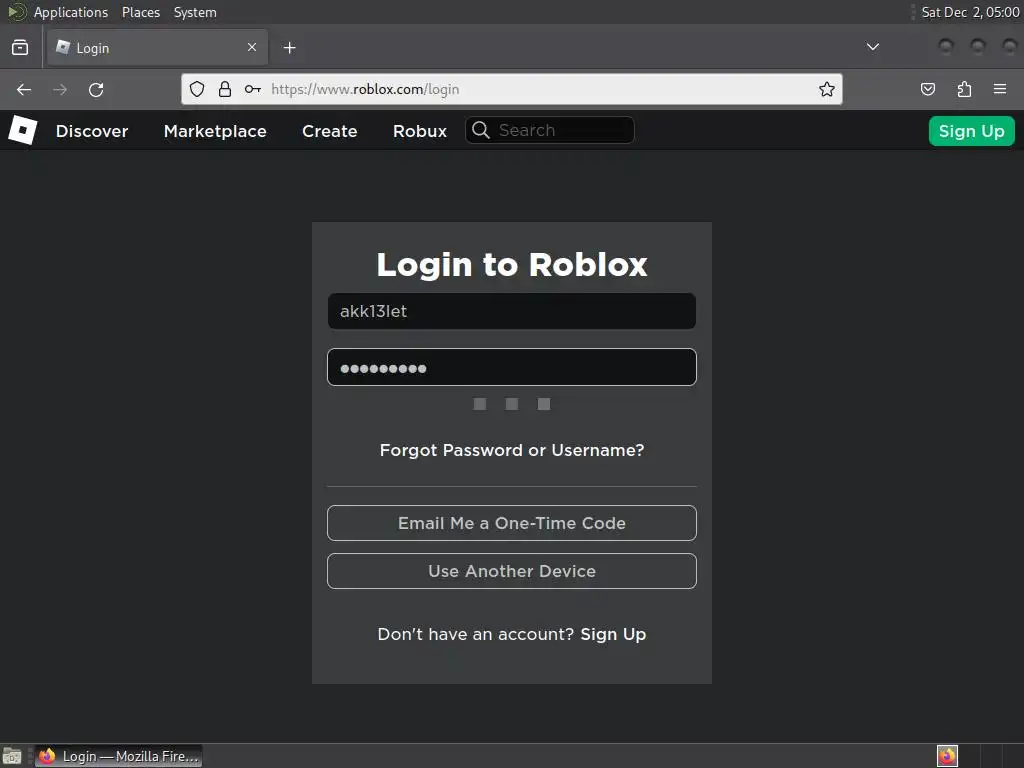This screenshot has height=768, width=1024.
Task: Expand the list all tabs chevron
Action: (872, 47)
